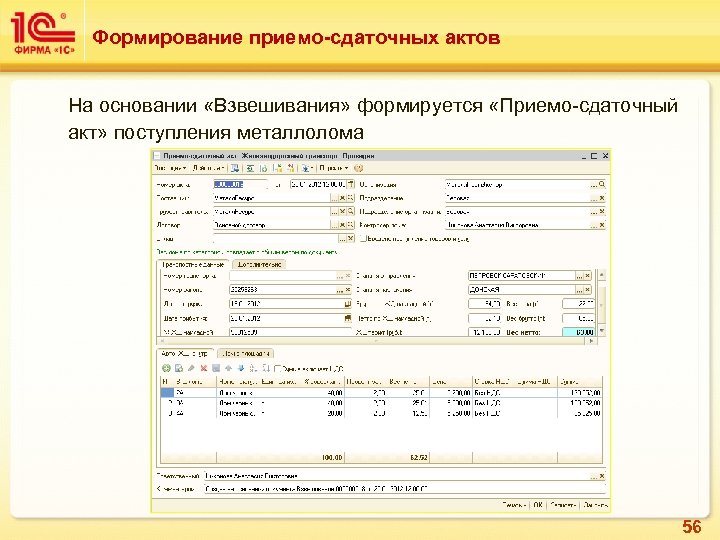Open selection list for the ДОНСКАЯ station field
The width and height of the screenshot is (720, 540).
pyautogui.click(x=580, y=290)
